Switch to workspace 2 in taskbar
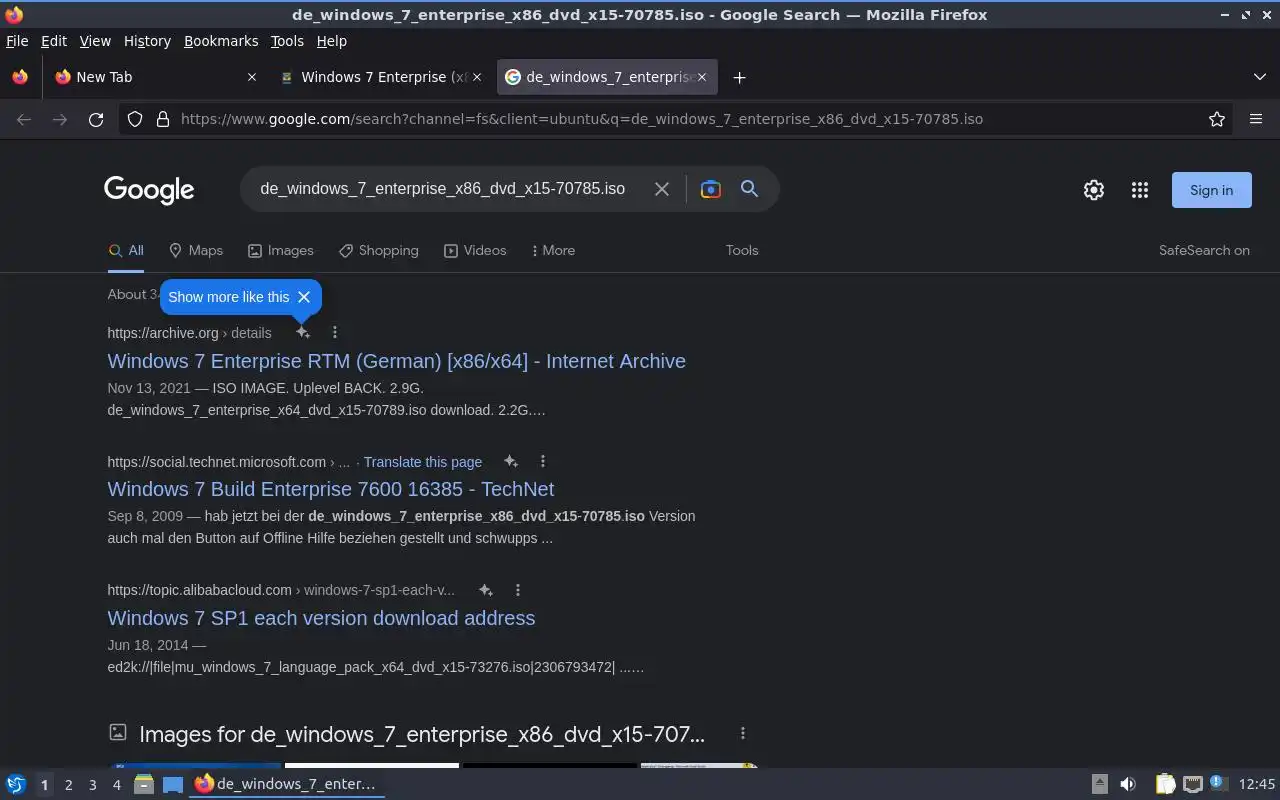Screen dimensions: 1280x800 point(68,785)
